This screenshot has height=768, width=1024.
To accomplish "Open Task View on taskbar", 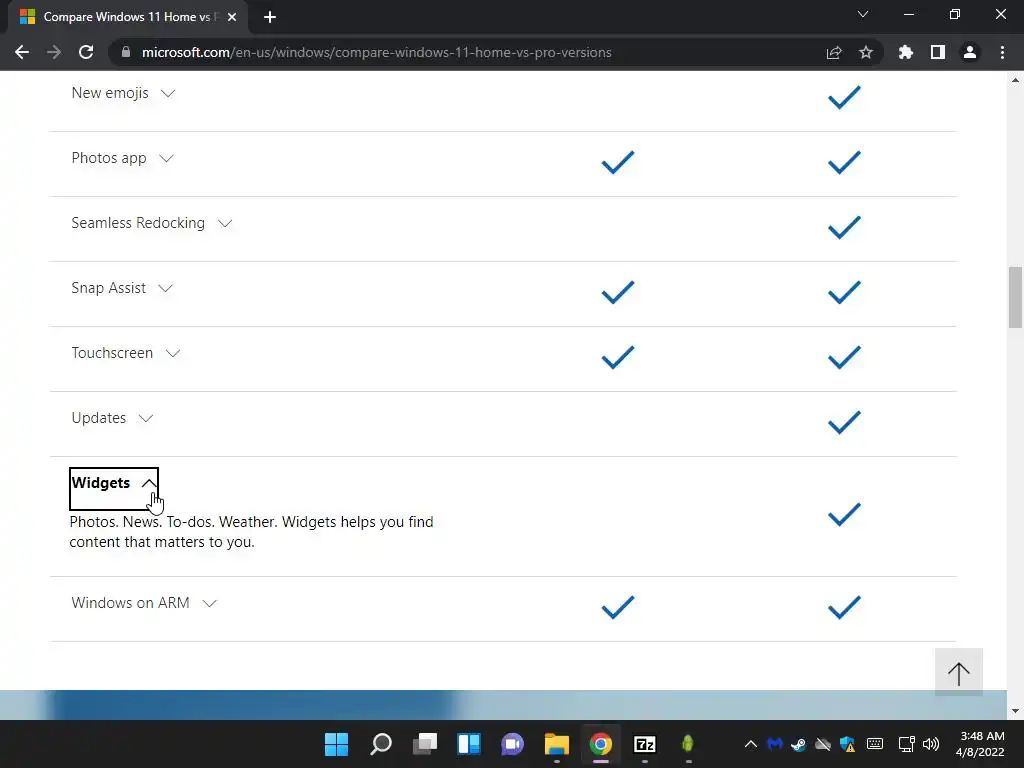I will point(425,744).
